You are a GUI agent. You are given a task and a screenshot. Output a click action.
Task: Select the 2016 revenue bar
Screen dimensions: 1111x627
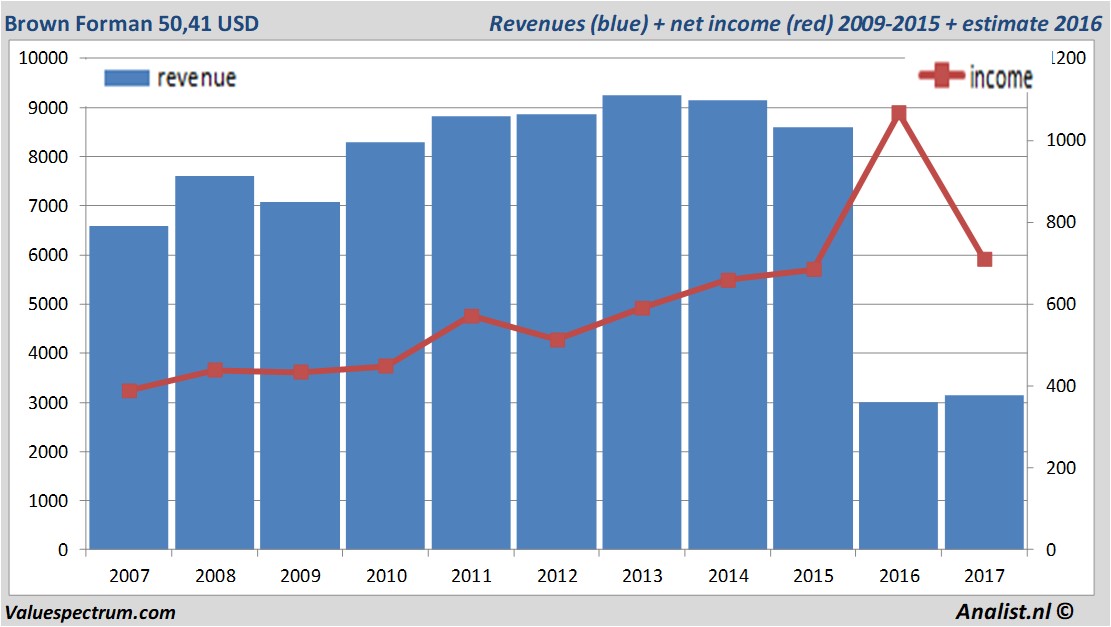(898, 475)
